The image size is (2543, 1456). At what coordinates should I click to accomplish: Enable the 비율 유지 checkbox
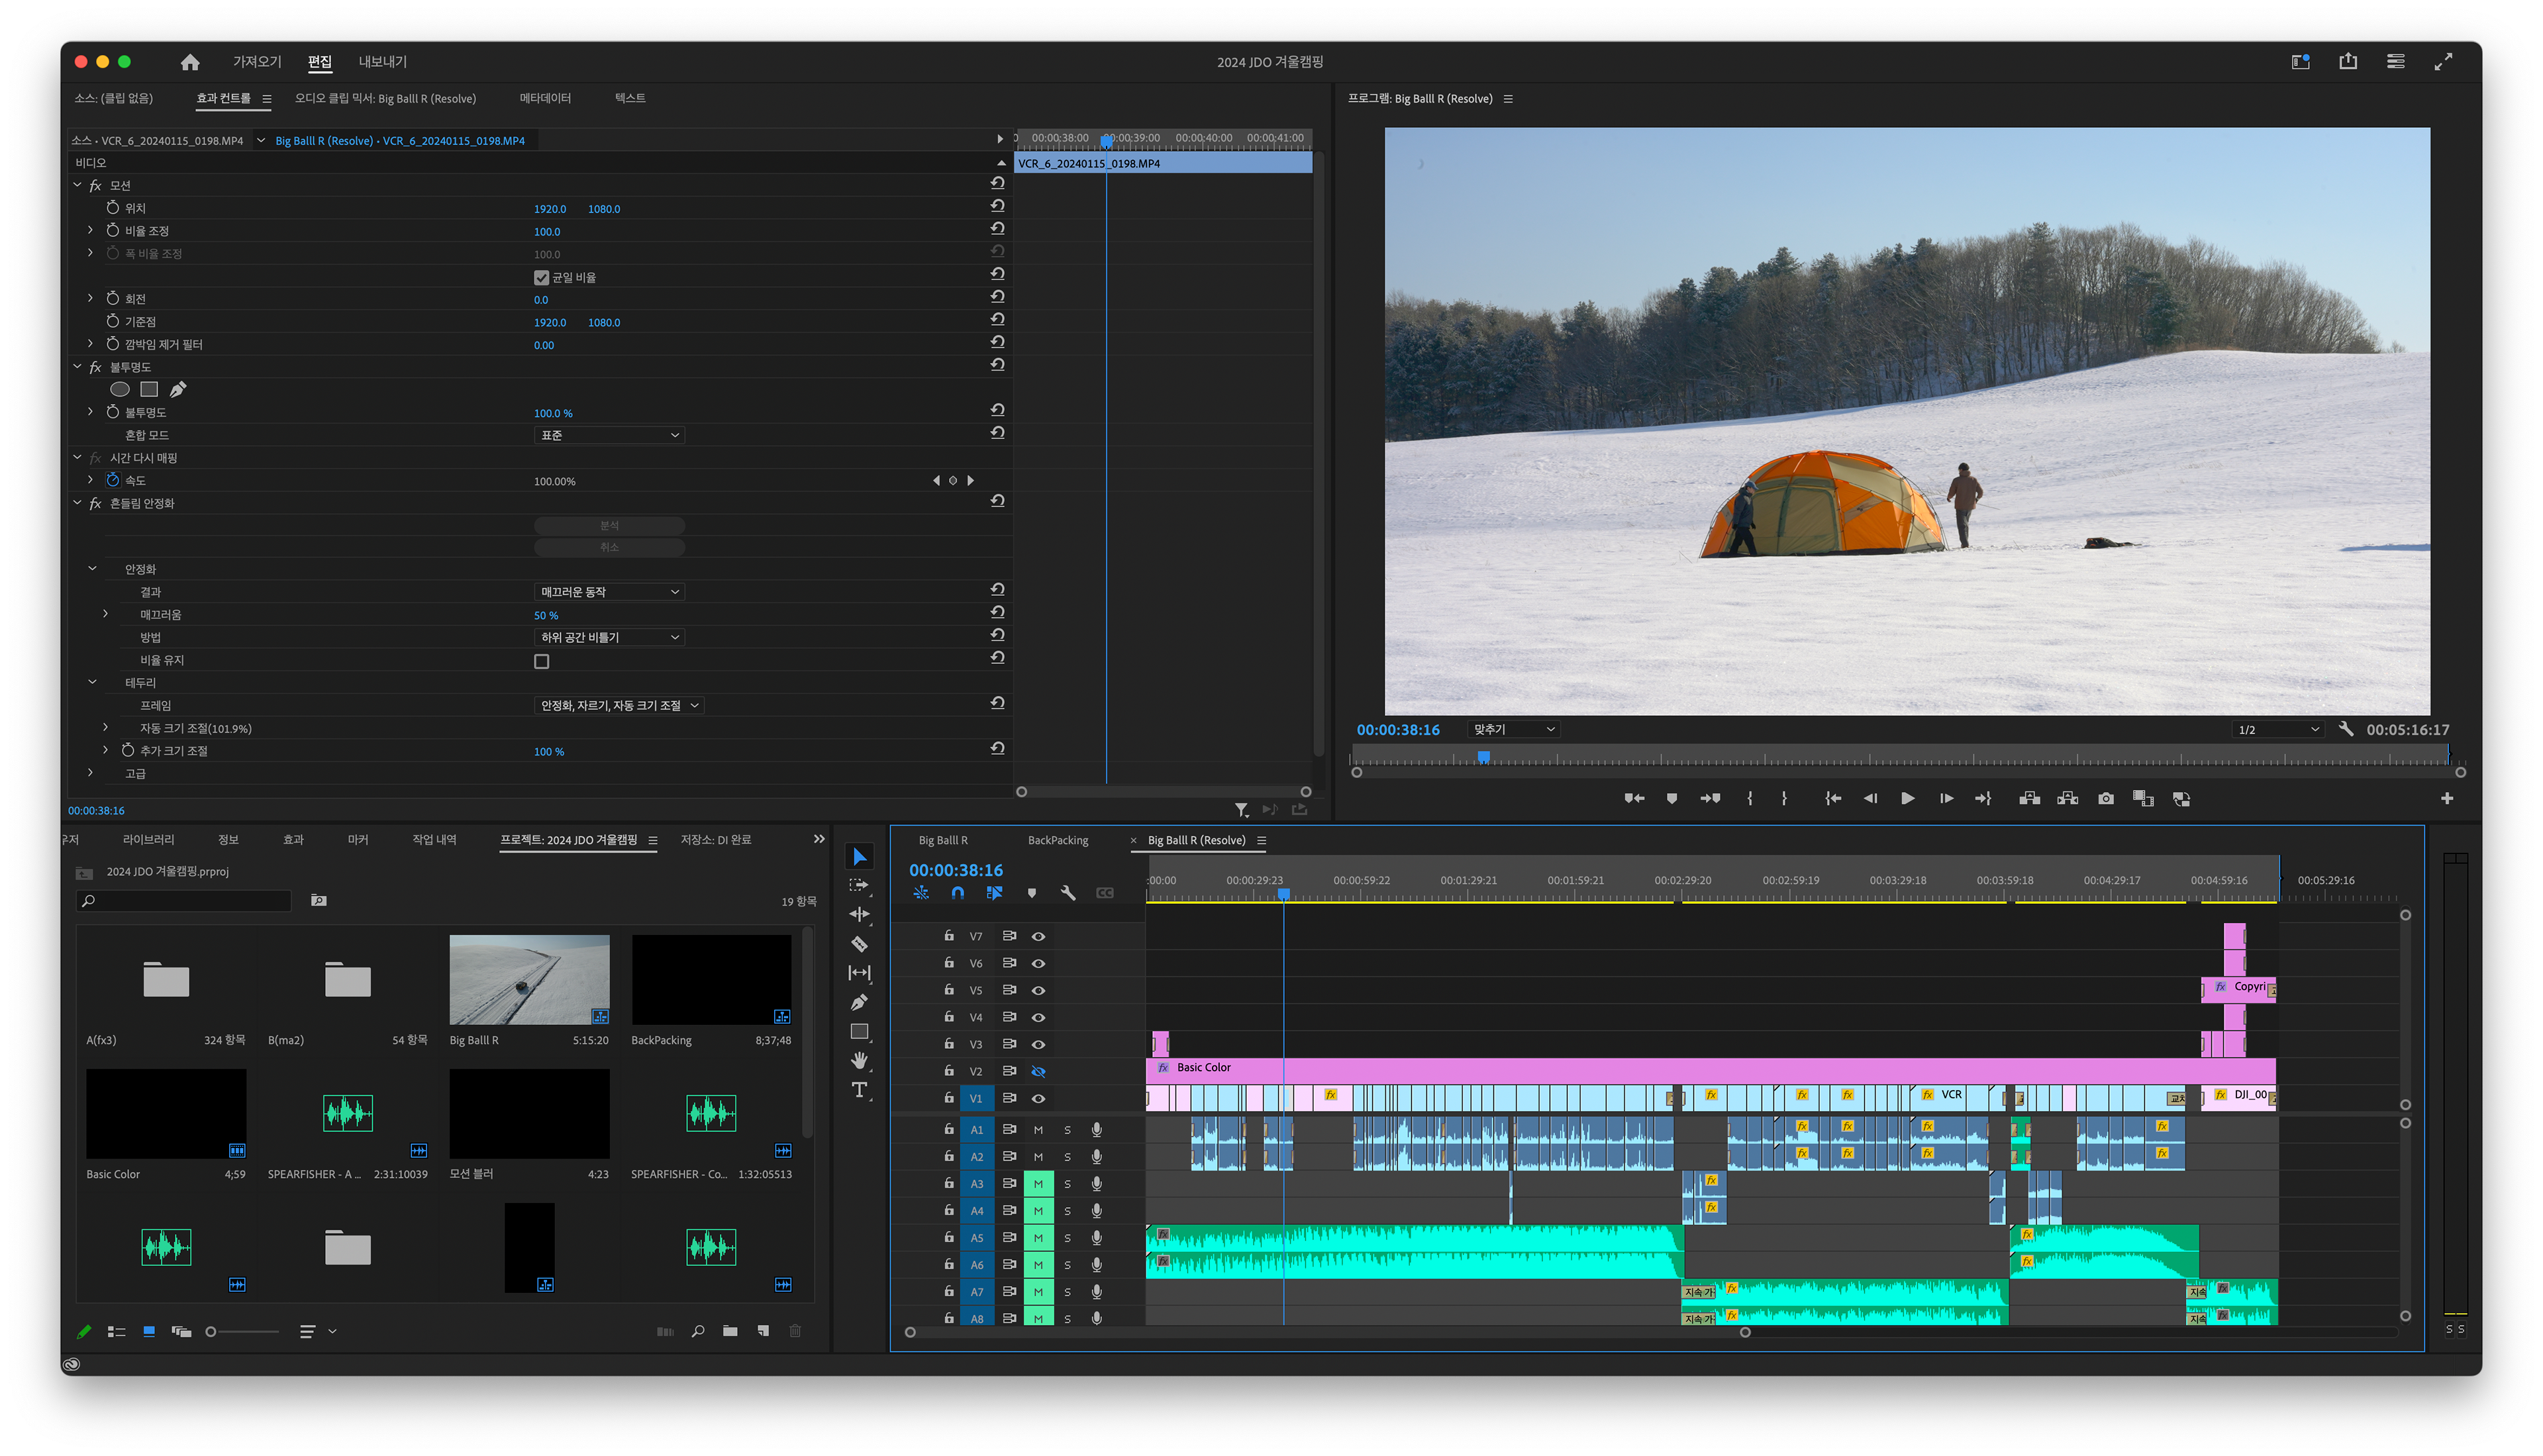point(542,661)
